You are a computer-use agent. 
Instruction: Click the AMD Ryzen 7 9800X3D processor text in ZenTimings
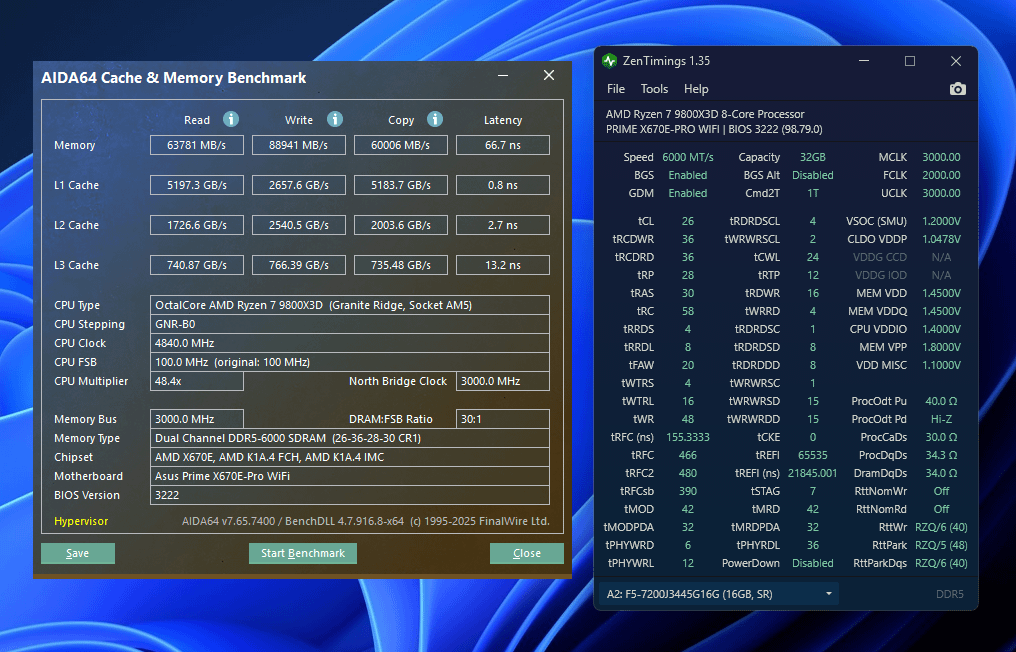(705, 114)
